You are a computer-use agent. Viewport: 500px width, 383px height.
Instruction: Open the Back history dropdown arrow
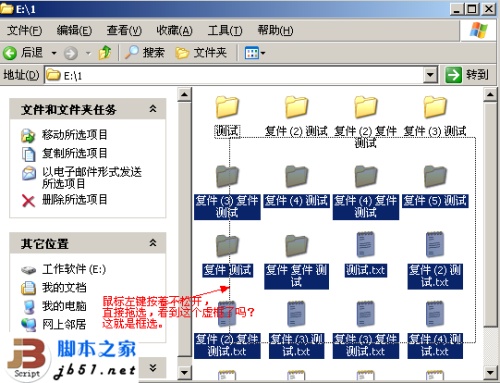[x=54, y=53]
